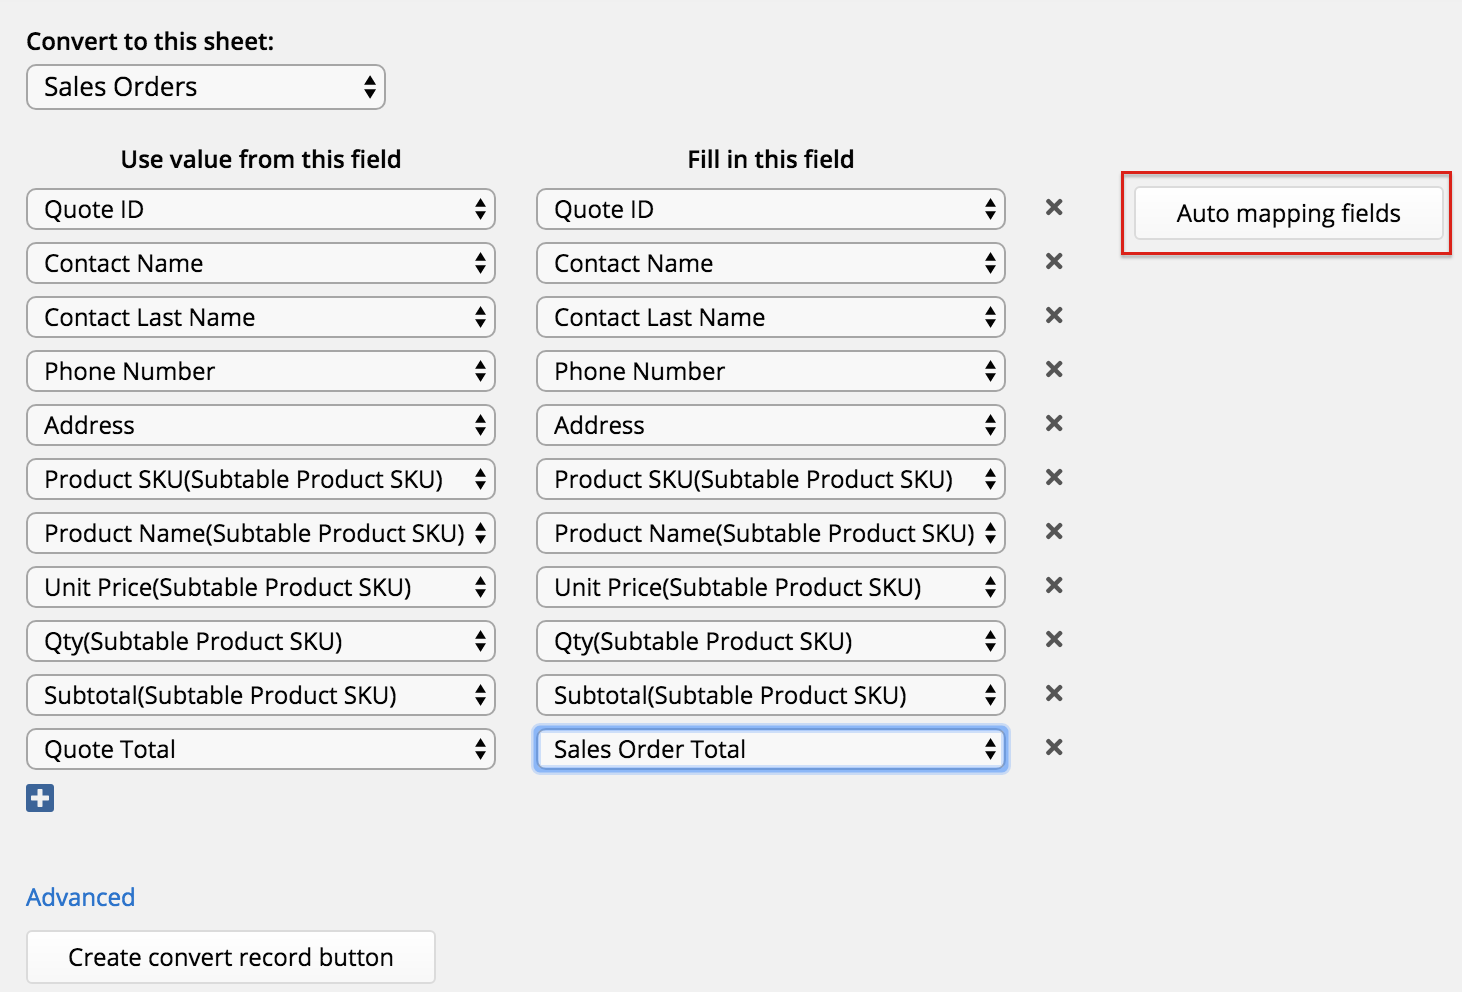Add a new field mapping with plus icon

point(40,798)
